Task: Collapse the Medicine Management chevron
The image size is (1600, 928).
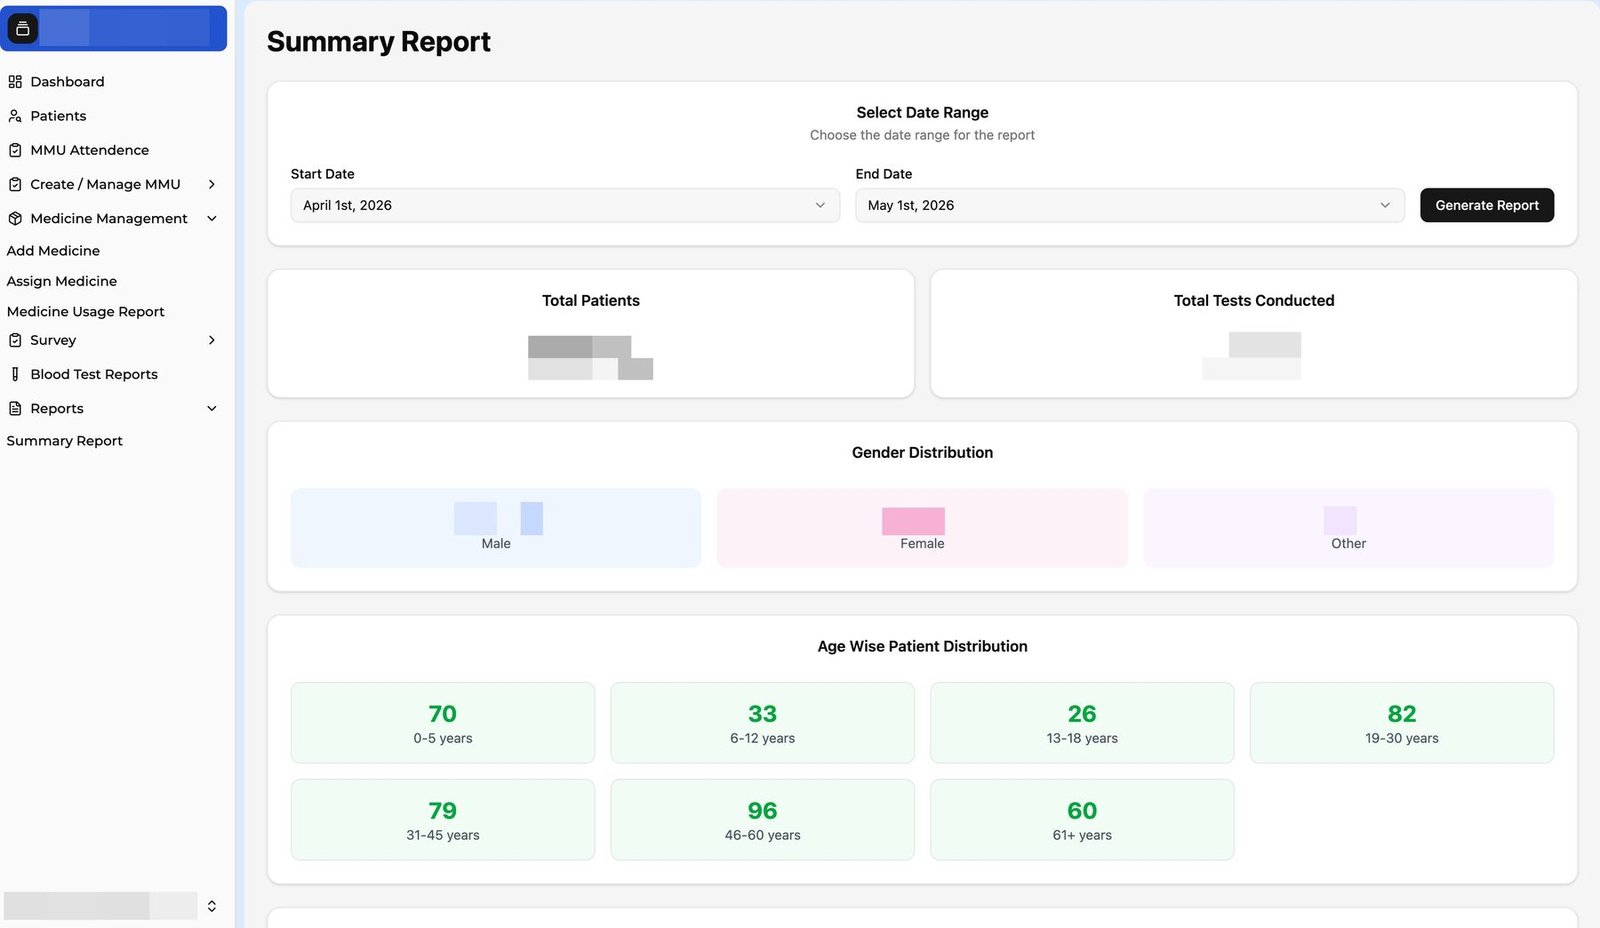Action: 212,218
